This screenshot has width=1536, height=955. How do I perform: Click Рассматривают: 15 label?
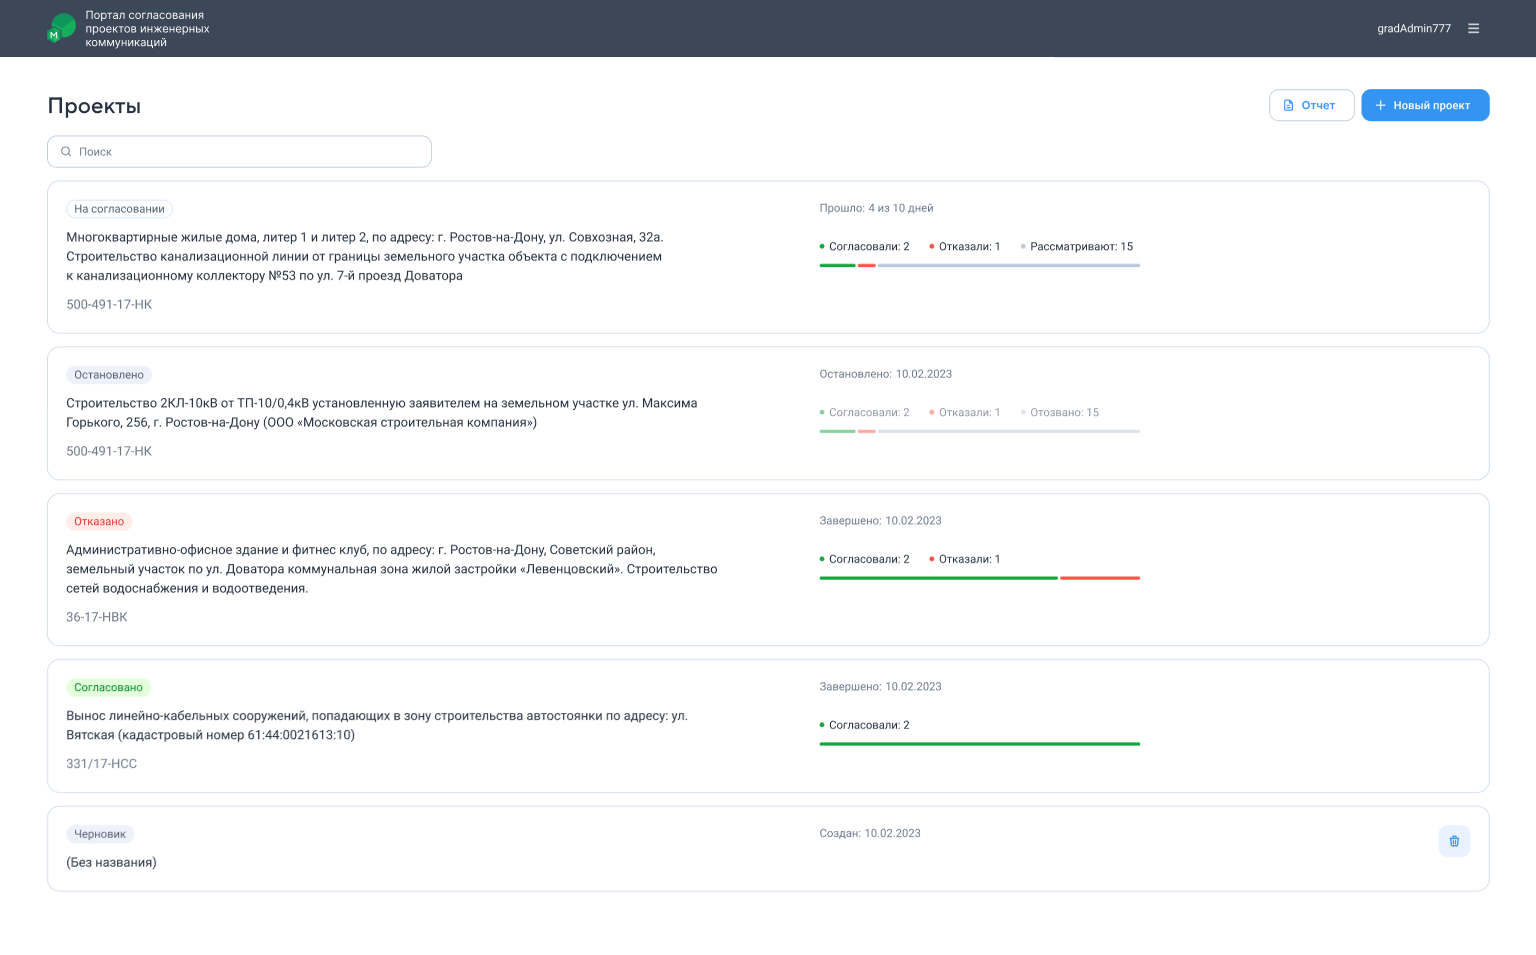pos(1077,246)
